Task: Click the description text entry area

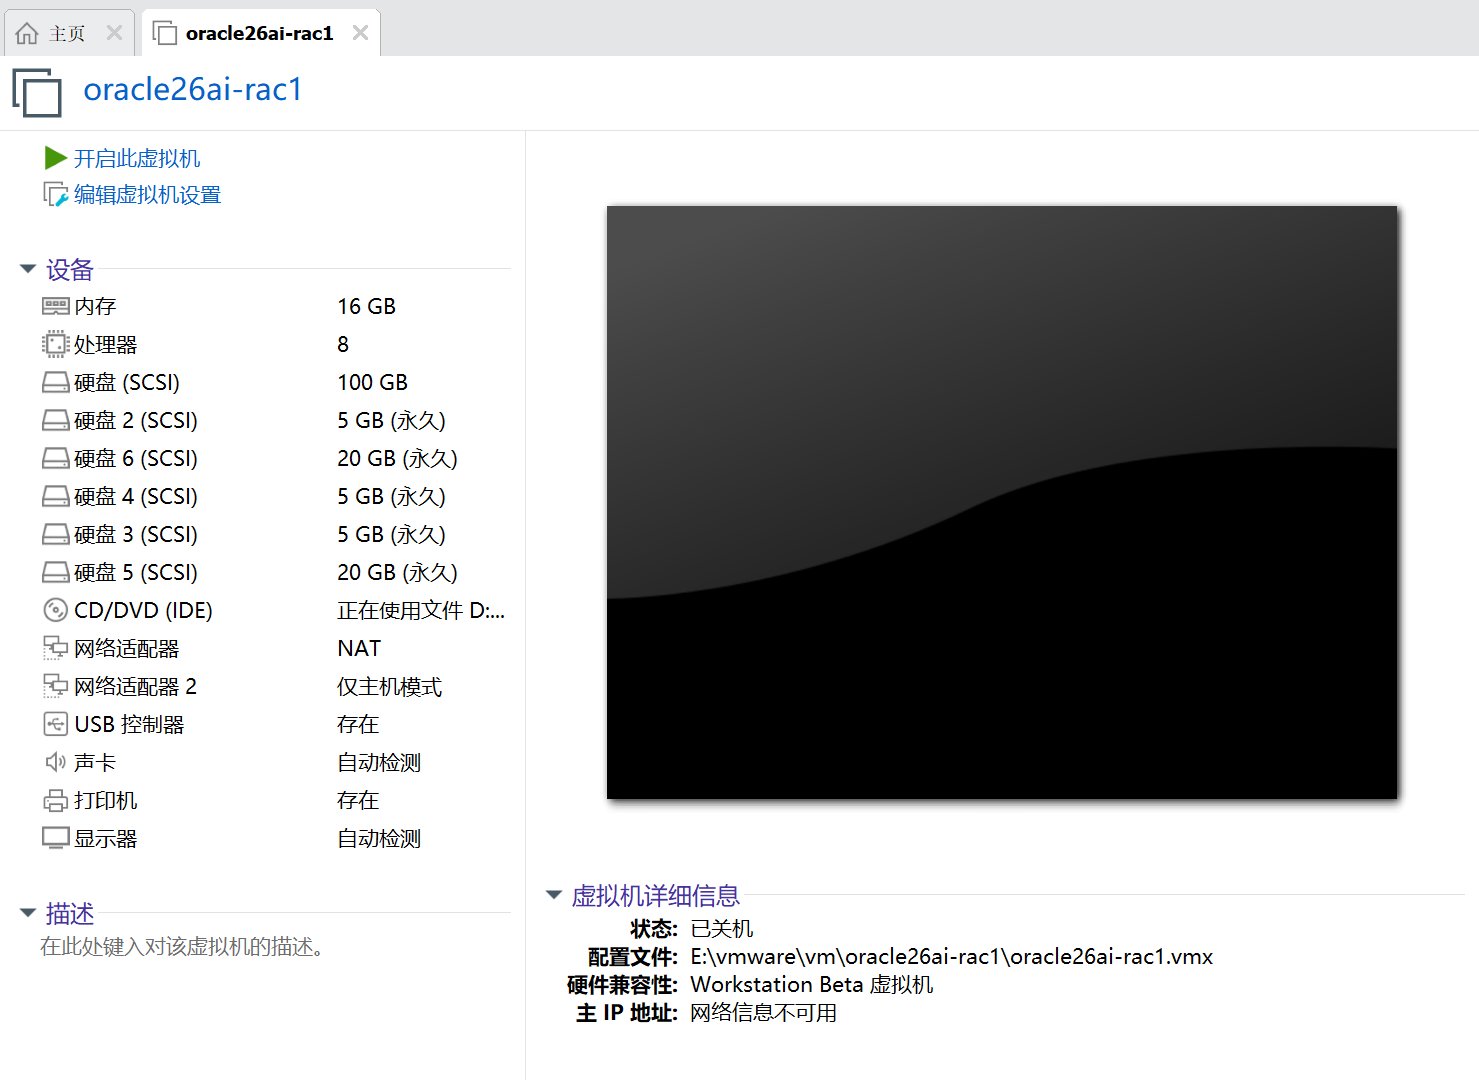Action: [x=181, y=947]
